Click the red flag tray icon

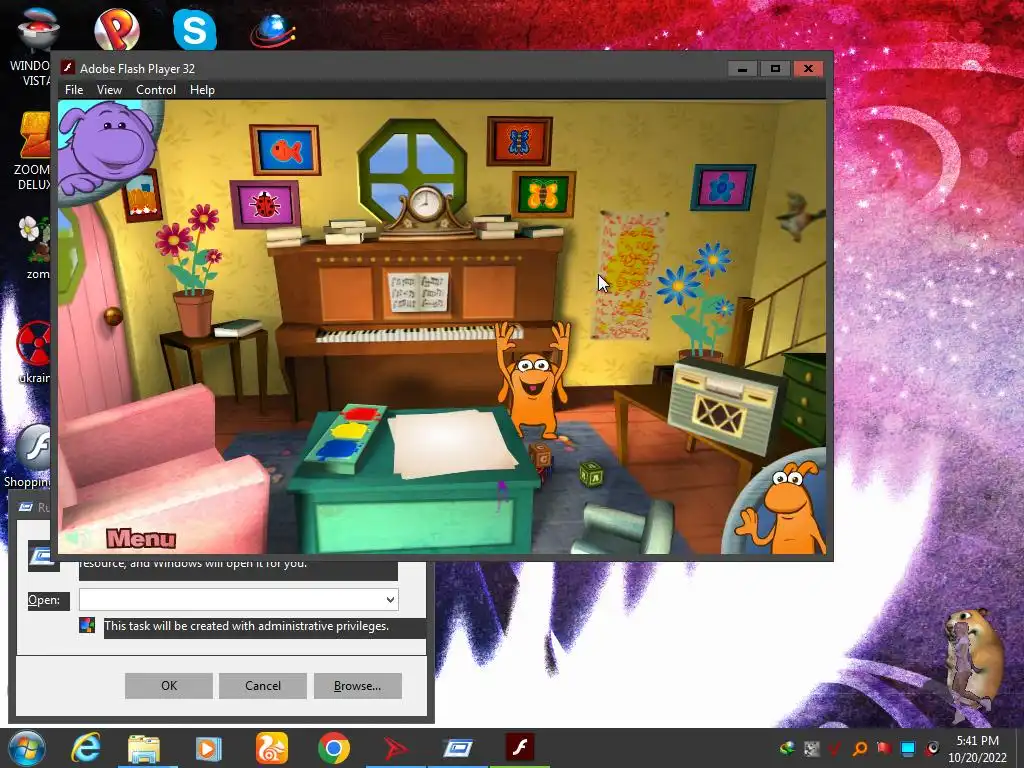(x=884, y=748)
